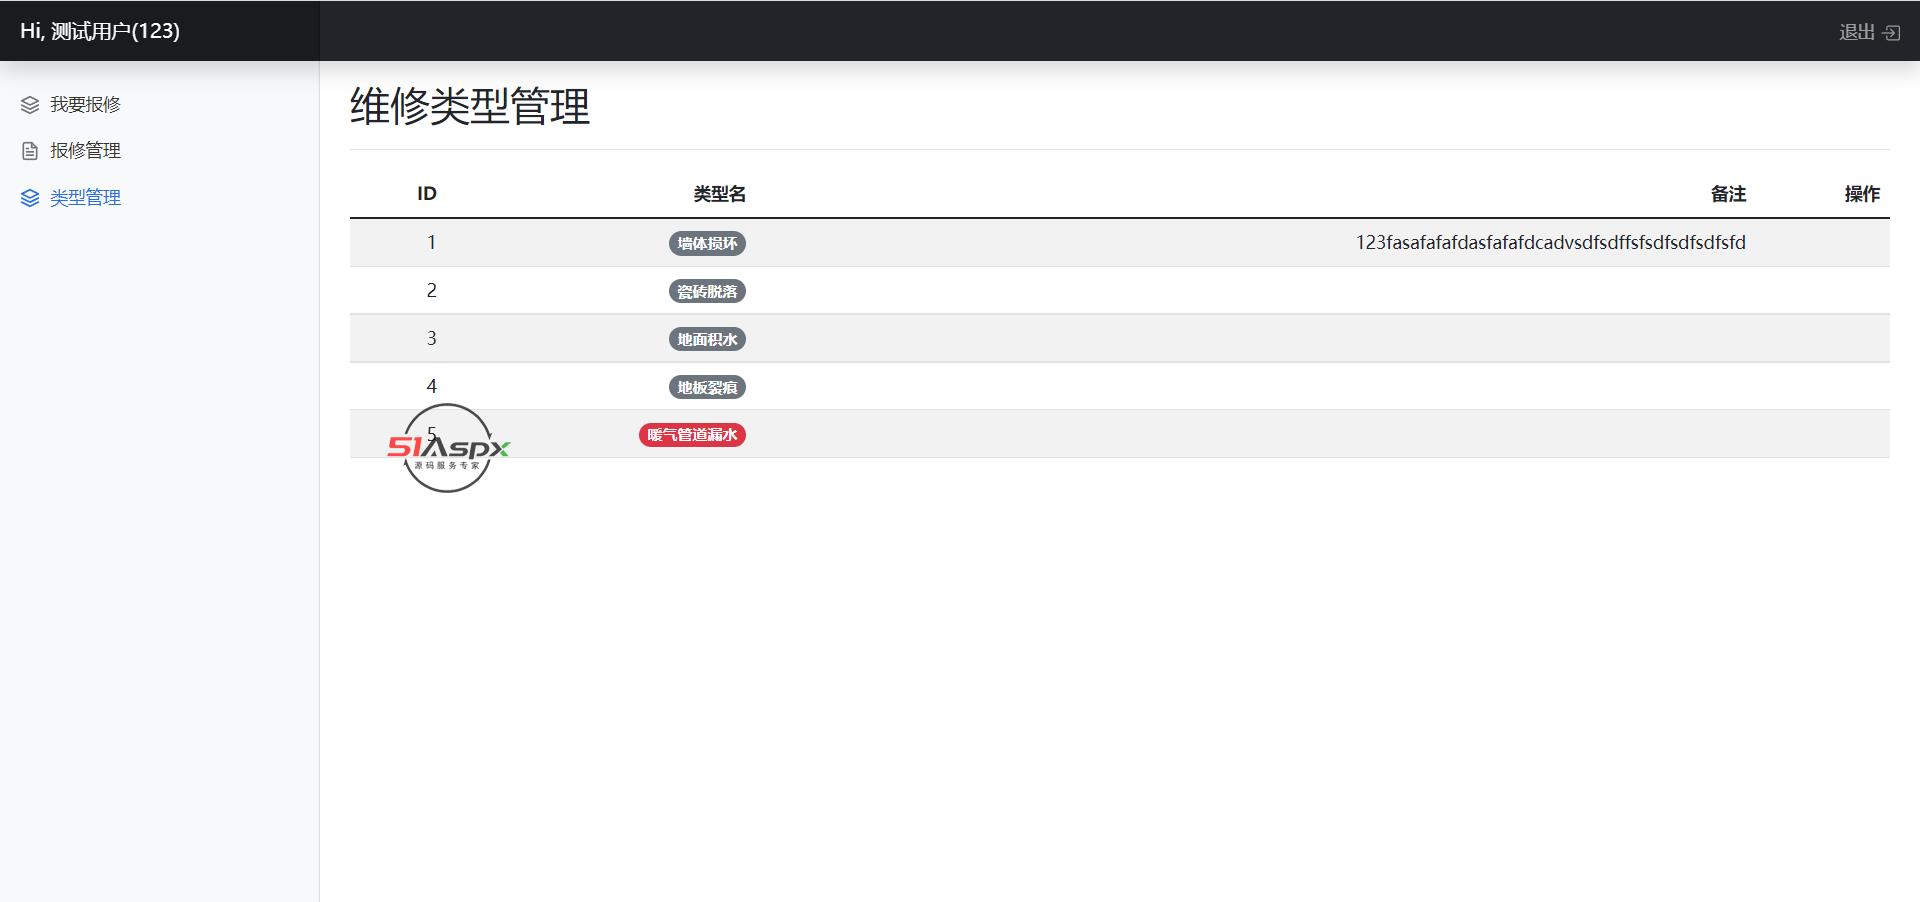
Task: Open the 我要报修 sidebar menu
Action: coord(85,104)
